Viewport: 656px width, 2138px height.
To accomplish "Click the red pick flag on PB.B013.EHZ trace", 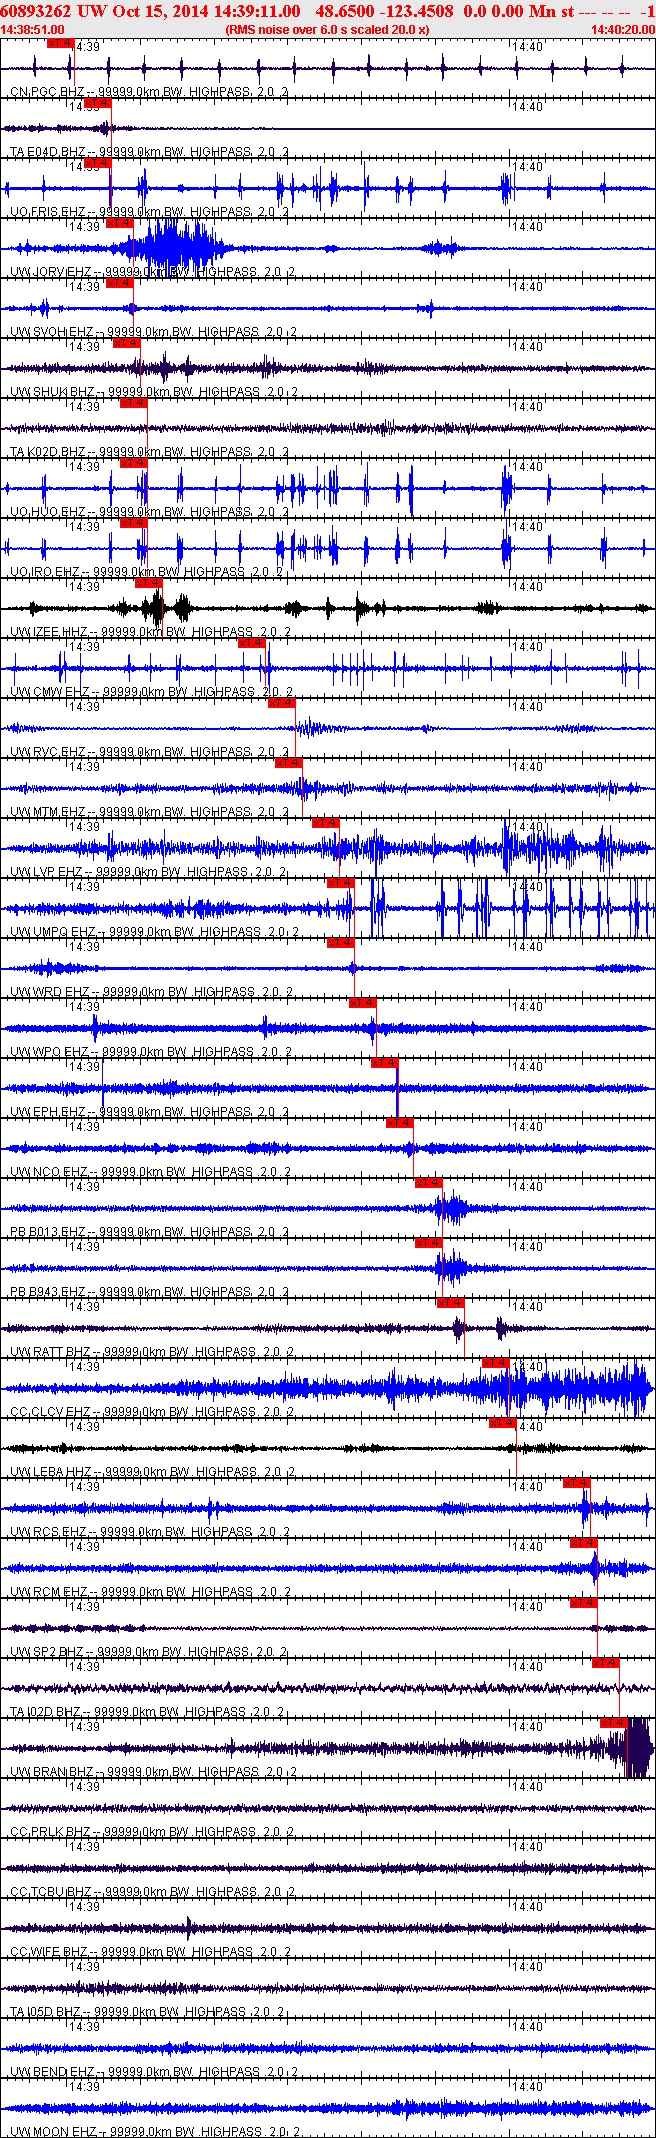I will point(428,1183).
